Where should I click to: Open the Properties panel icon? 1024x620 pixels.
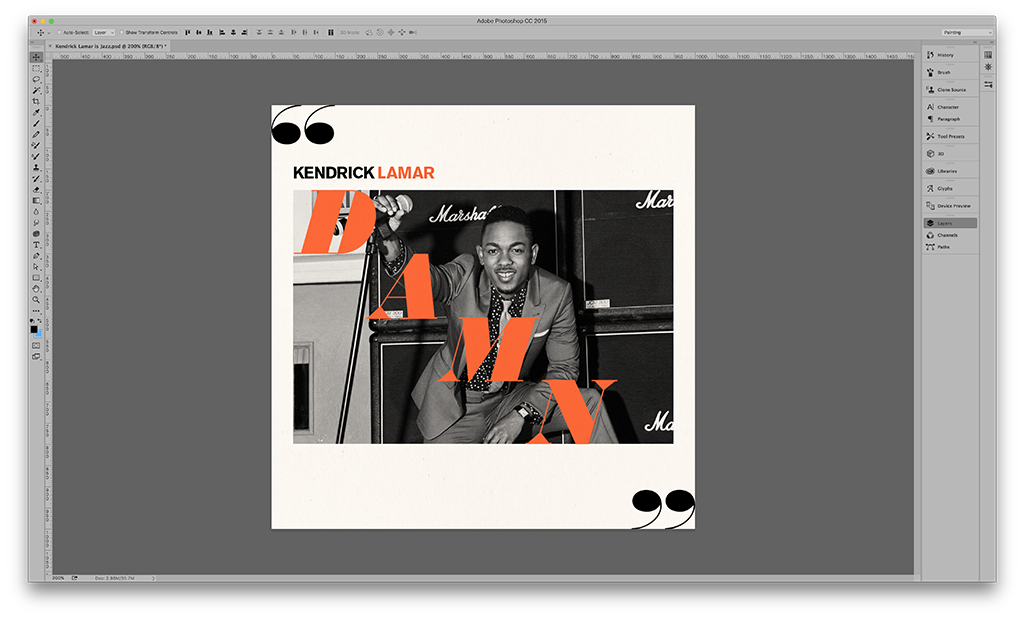coord(988,84)
